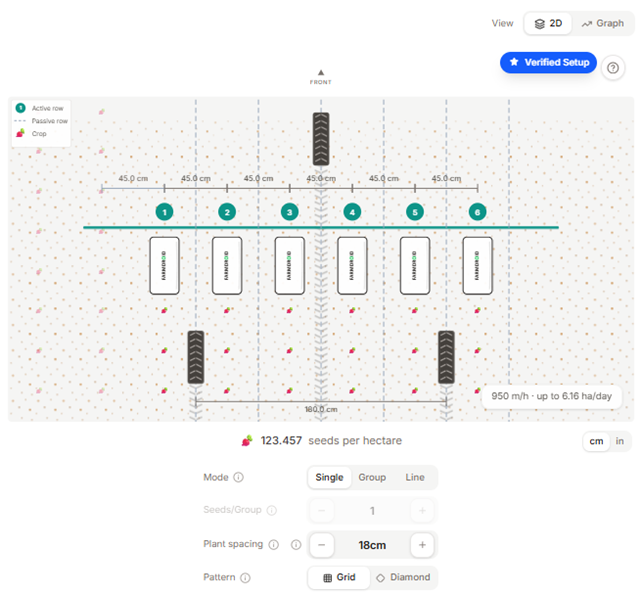Screen dimensions: 641x596
Task: Switch to the 2D view tab
Action: click(x=548, y=23)
